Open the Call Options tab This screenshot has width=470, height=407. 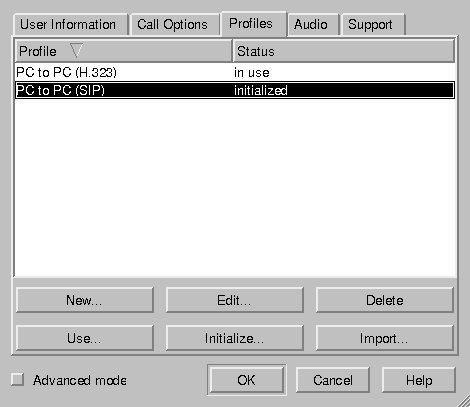point(175,25)
